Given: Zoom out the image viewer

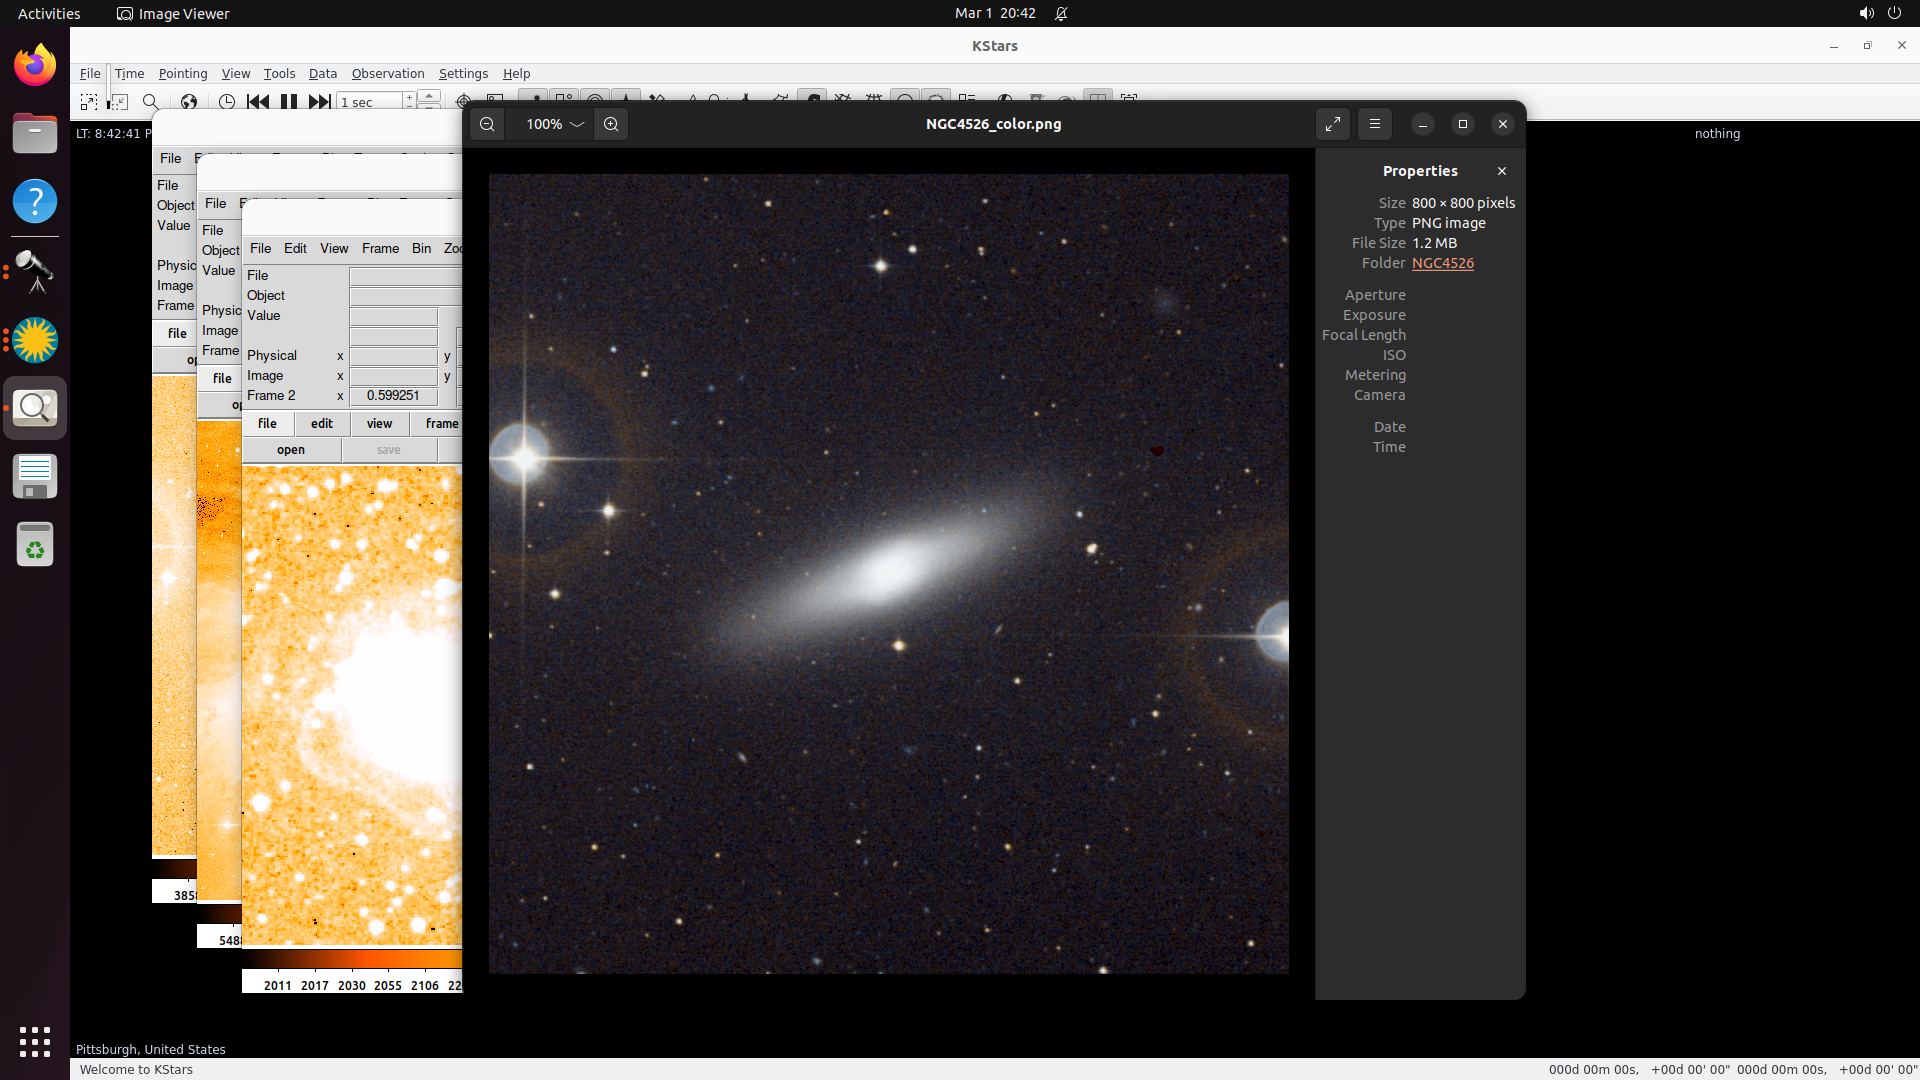Looking at the screenshot, I should (487, 124).
